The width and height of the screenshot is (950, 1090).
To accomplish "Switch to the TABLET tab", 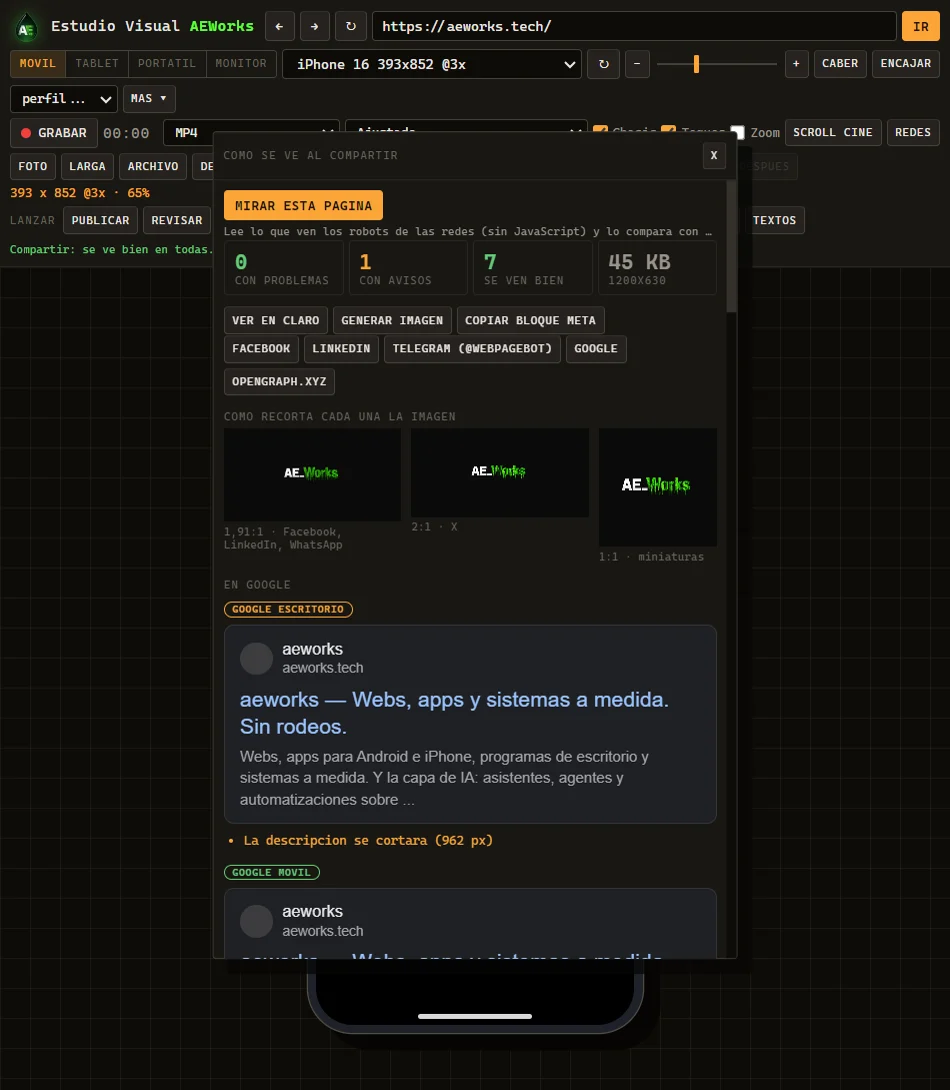I will pos(97,63).
